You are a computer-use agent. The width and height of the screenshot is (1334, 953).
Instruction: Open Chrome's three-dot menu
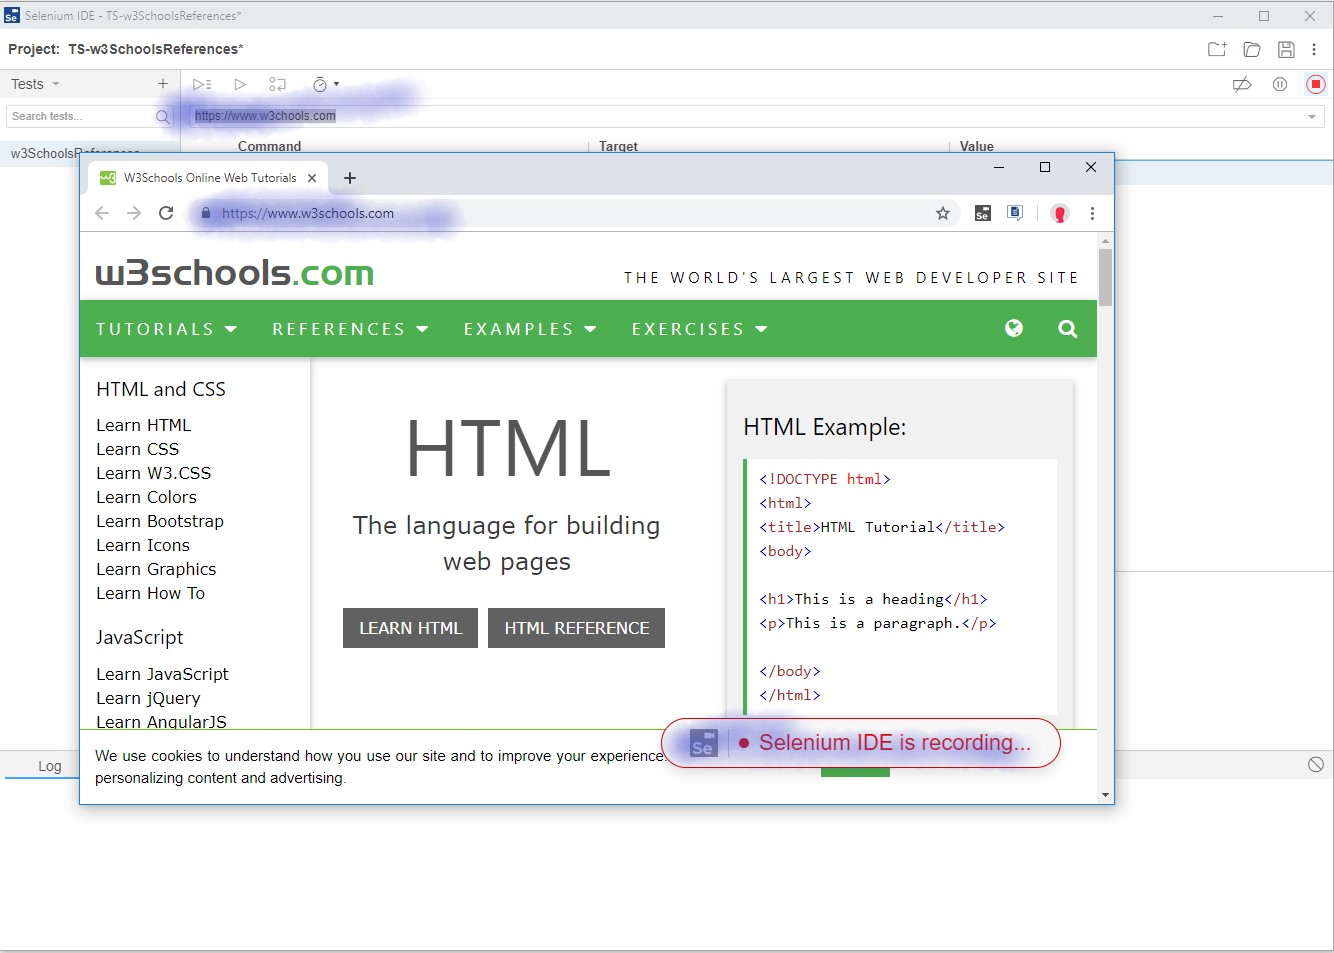pos(1092,213)
